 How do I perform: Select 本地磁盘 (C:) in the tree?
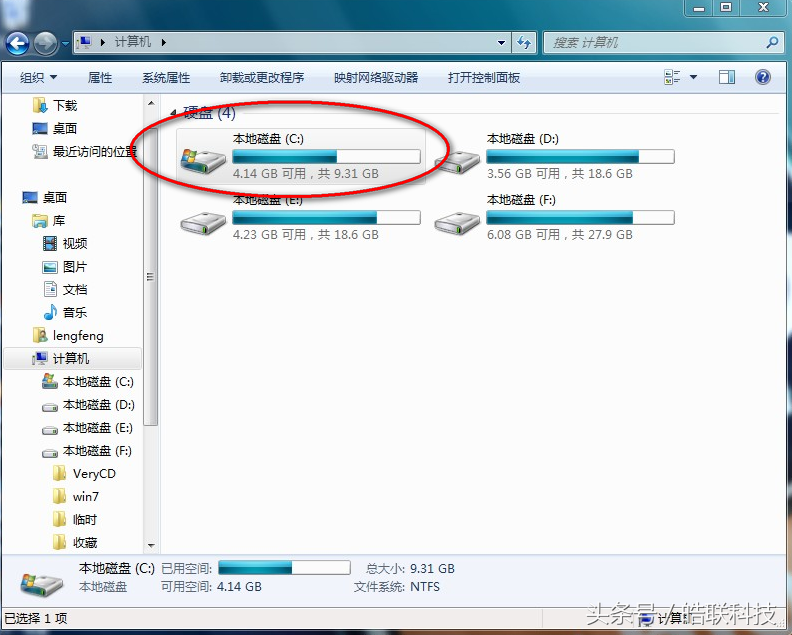coord(88,382)
